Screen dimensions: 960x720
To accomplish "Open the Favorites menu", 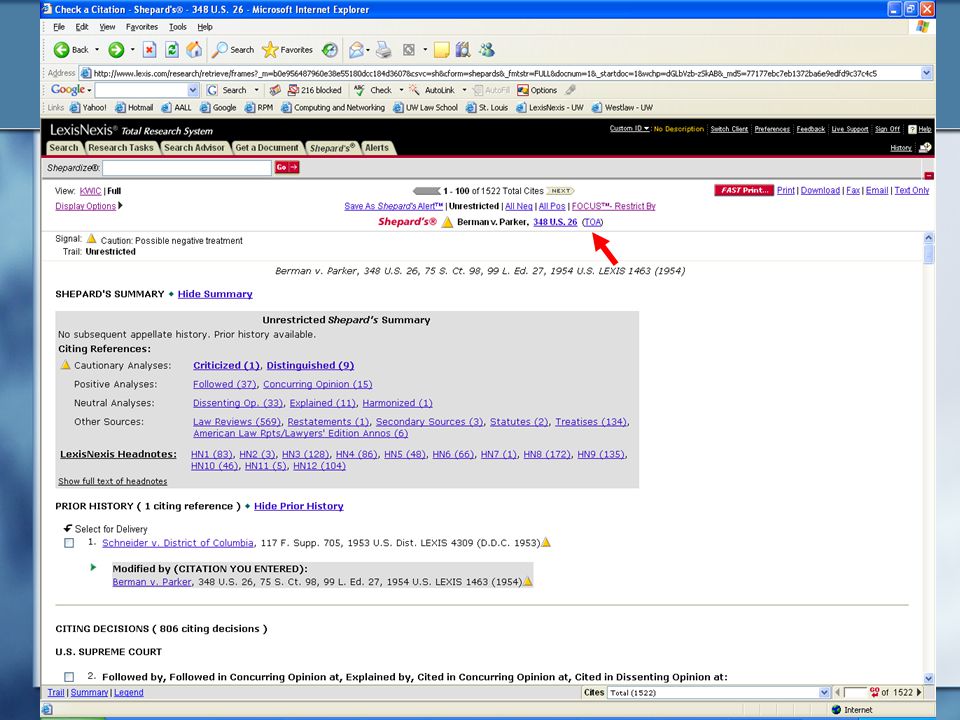I will click(141, 27).
